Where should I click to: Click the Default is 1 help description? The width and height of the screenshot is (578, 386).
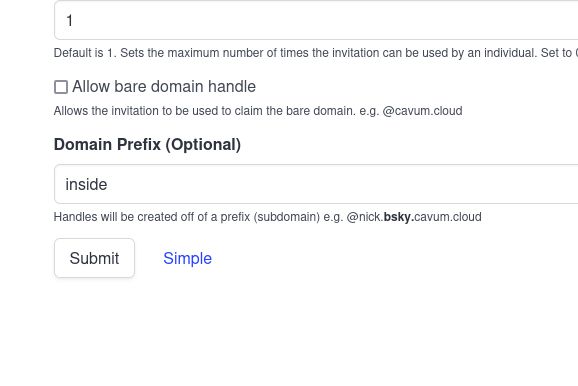[316, 53]
